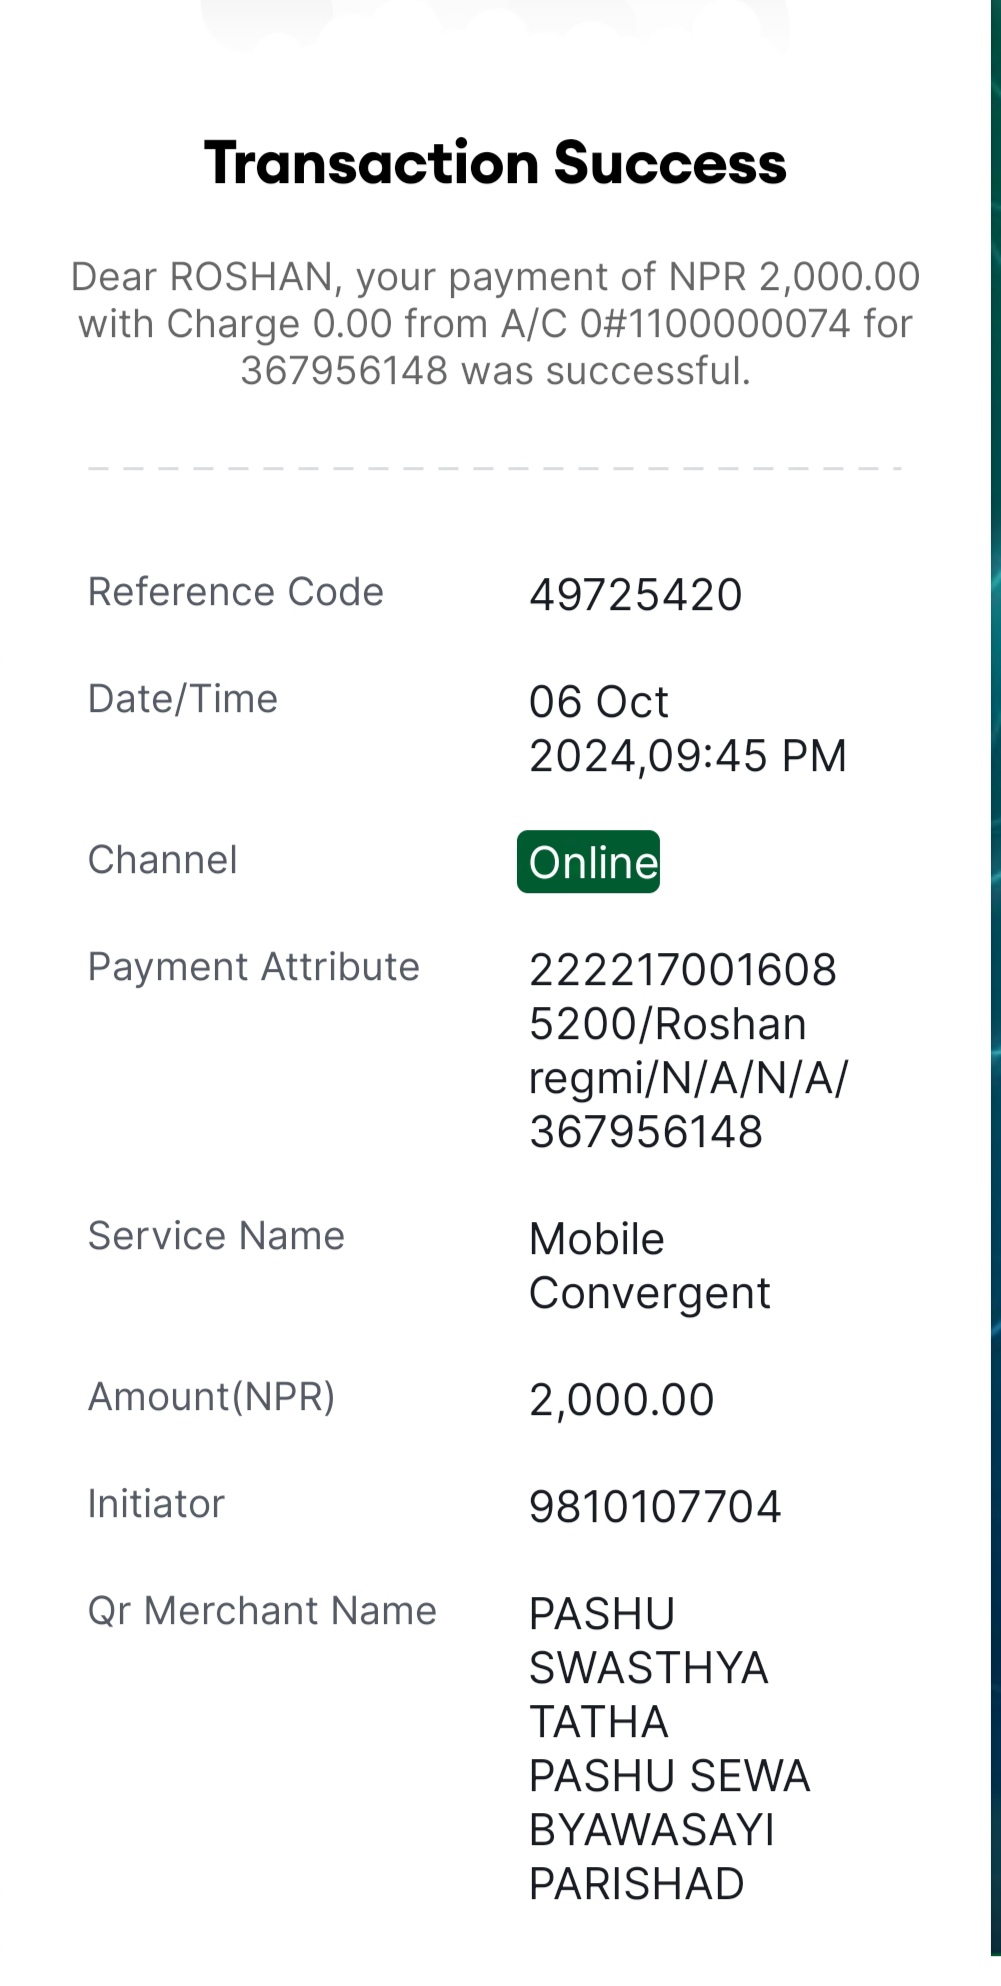1001x1986 pixels.
Task: Tap the Online channel badge
Action: 588,861
